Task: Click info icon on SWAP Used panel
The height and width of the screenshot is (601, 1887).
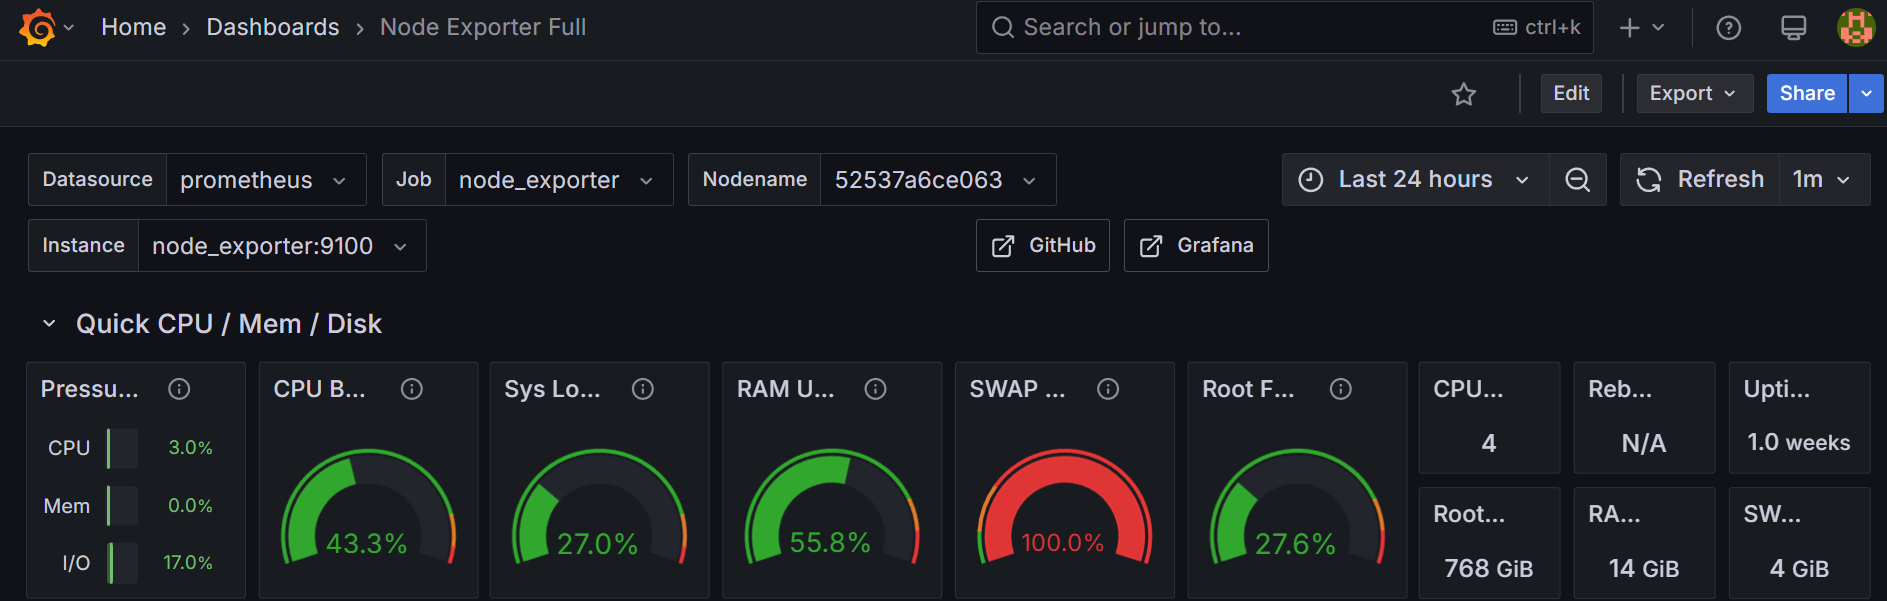Action: 1108,389
